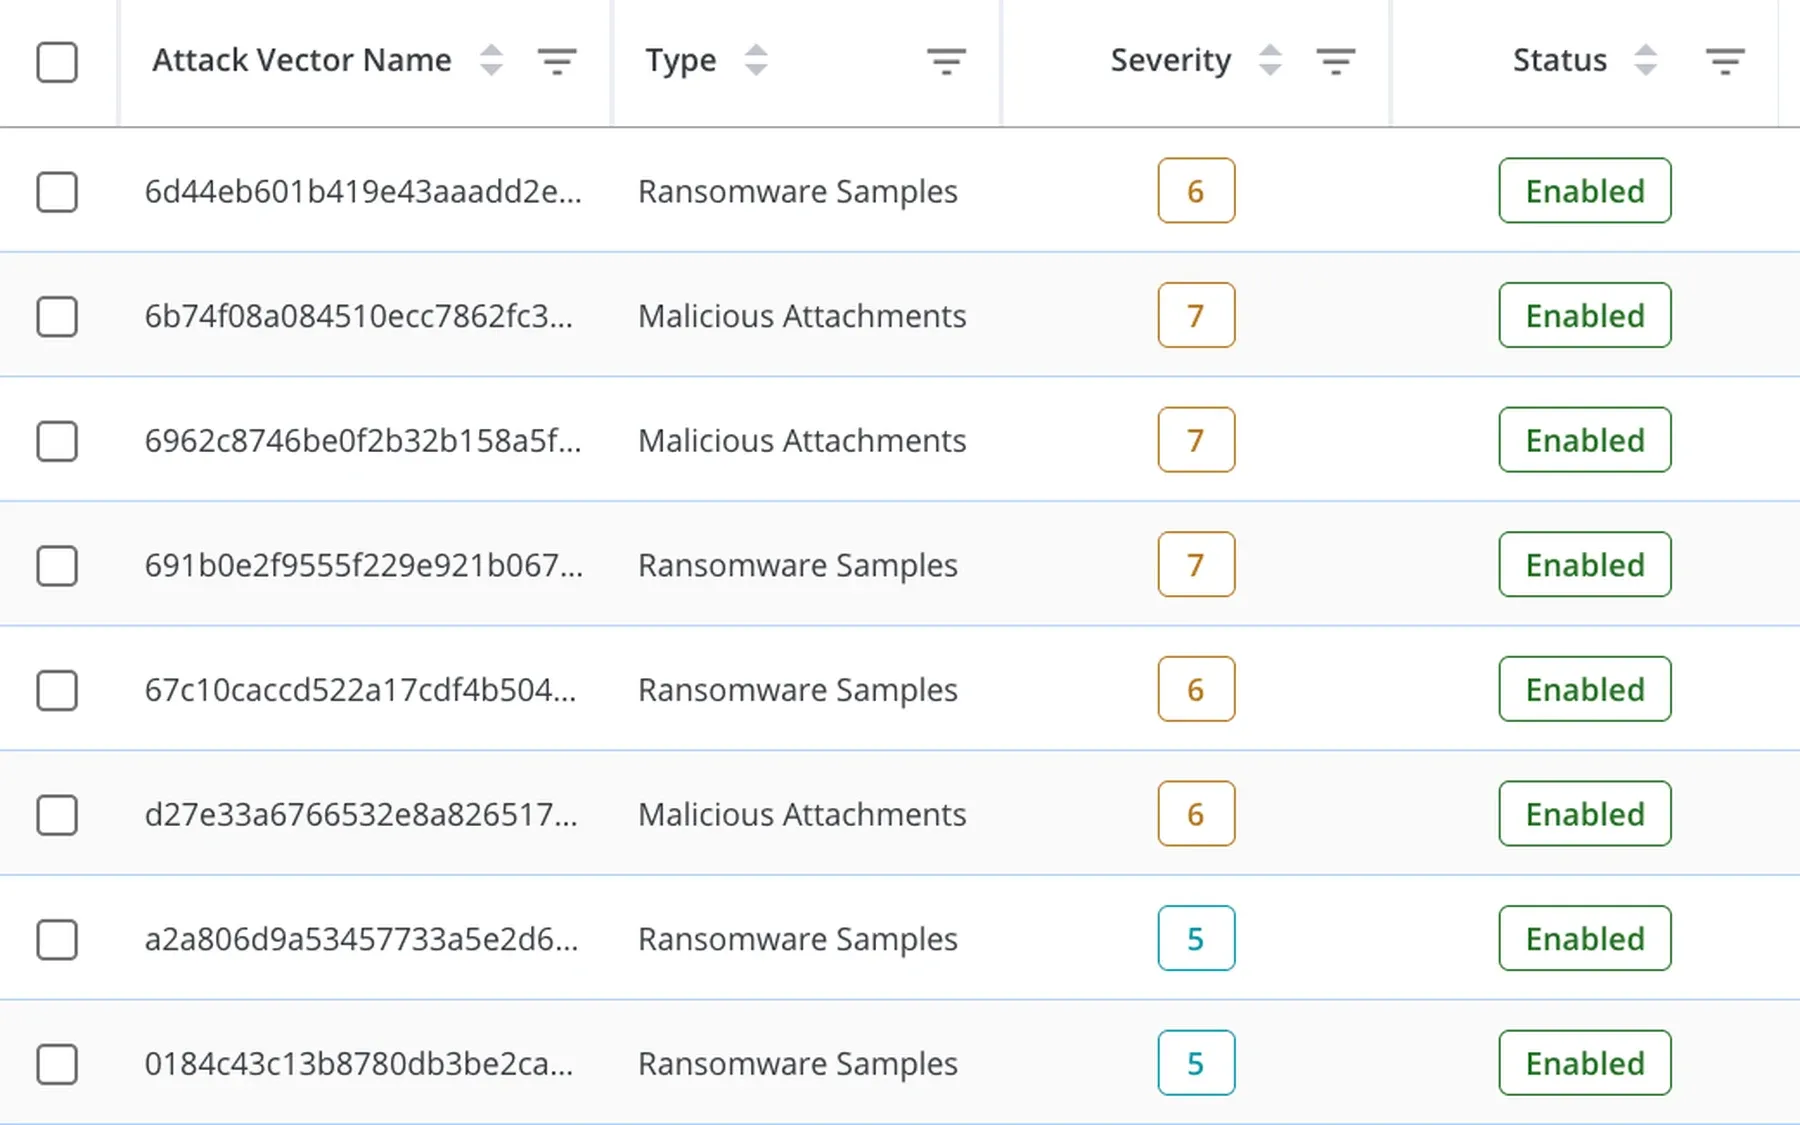Tick checkbox for 6962c8746be0f2b32b158a5f
Screen dimensions: 1800x1125
click(x=57, y=441)
